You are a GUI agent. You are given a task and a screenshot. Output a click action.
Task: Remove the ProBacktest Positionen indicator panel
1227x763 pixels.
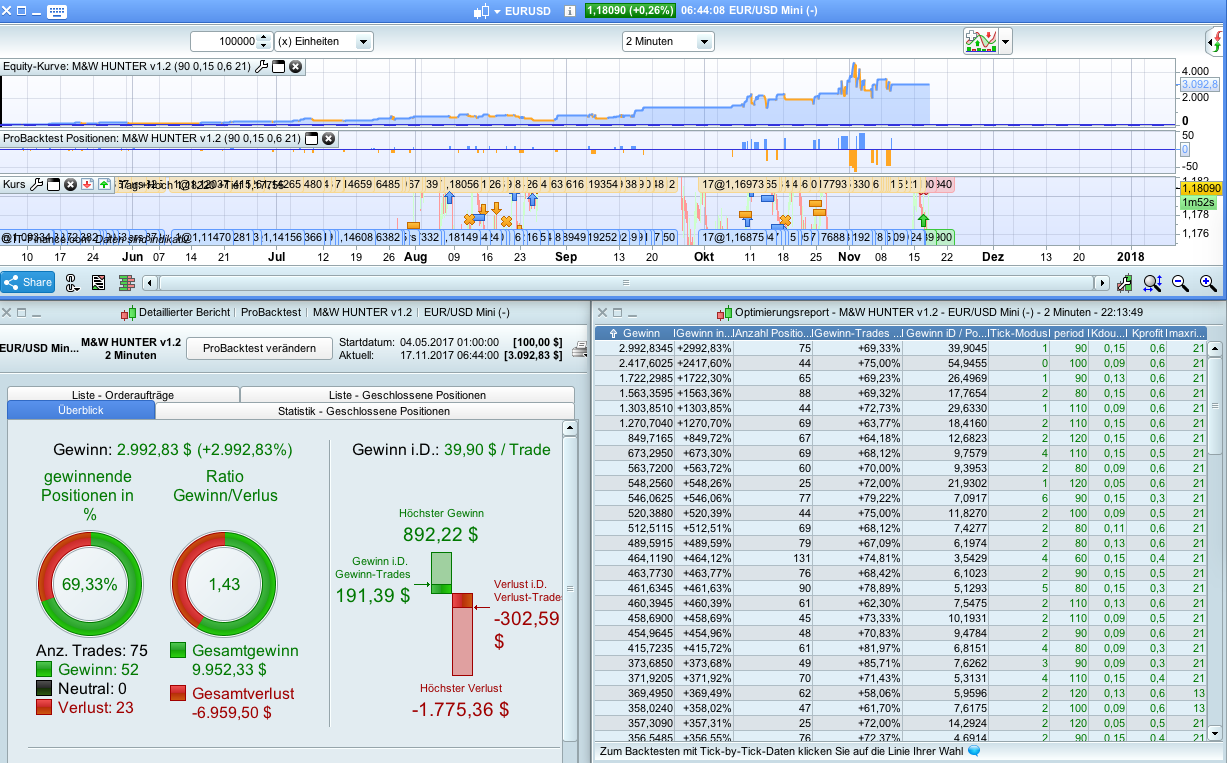(328, 138)
